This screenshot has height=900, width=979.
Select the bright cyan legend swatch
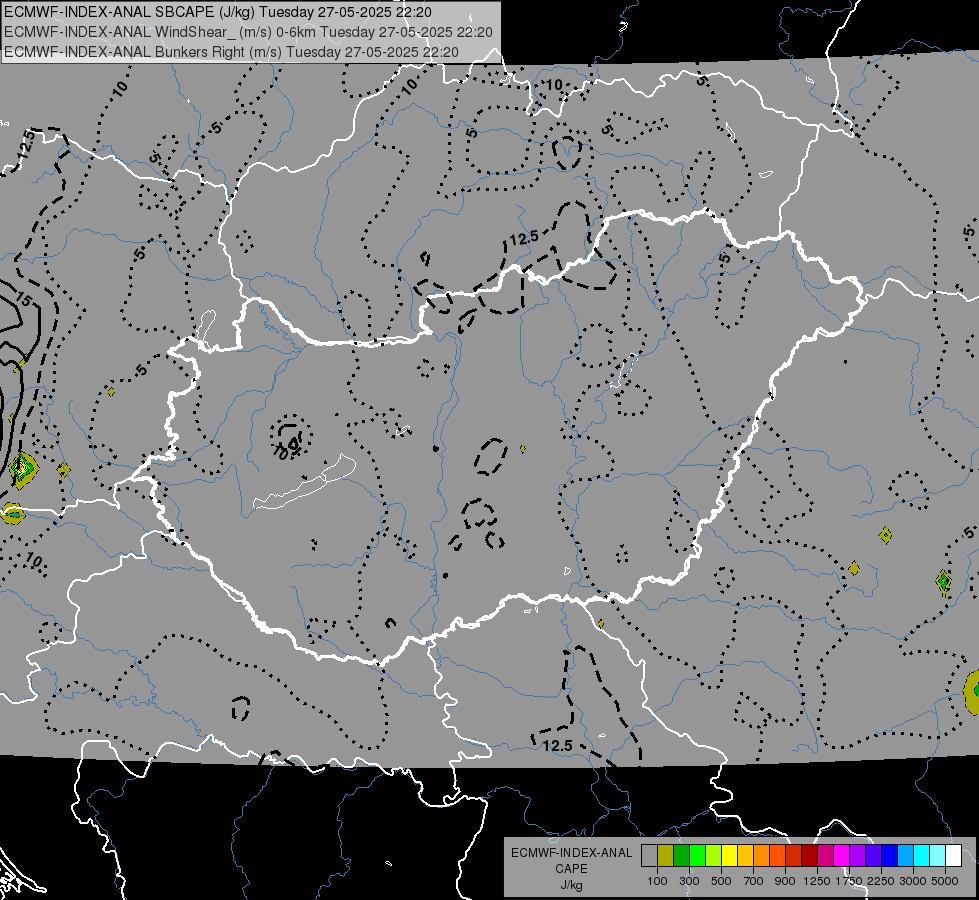click(922, 856)
